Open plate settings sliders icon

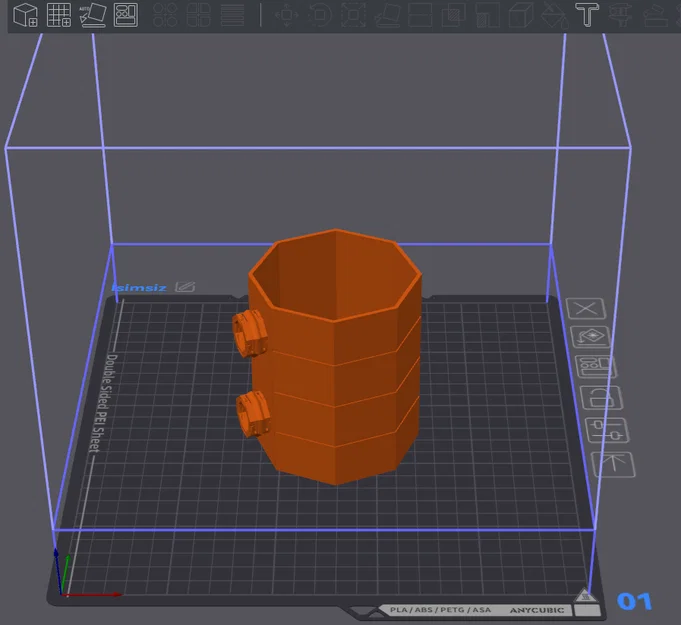pyautogui.click(x=607, y=430)
